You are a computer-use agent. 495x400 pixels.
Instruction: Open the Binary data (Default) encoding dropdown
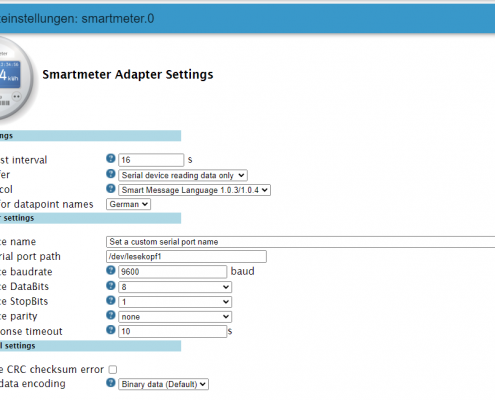[163, 384]
